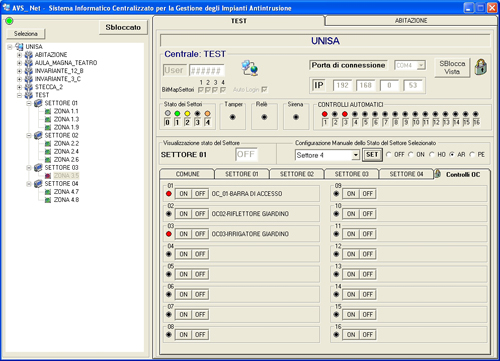Open the COM4 port dropdown
500x361 pixels.
(x=421, y=65)
